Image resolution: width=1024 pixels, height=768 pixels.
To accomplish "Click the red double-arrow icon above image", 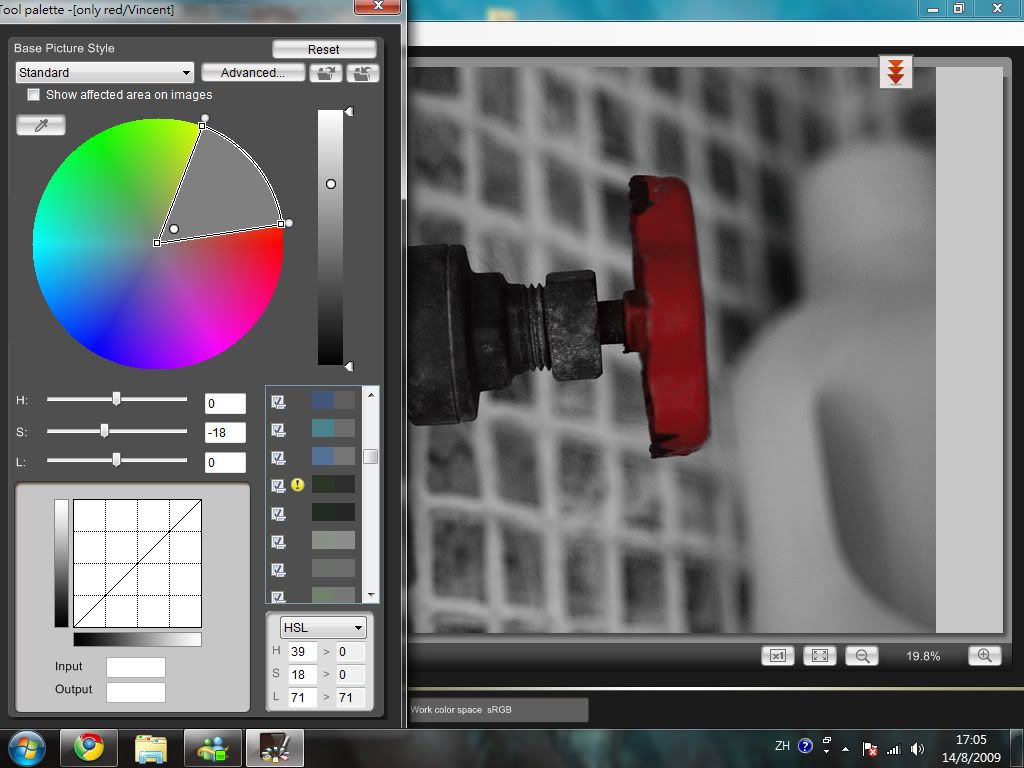I will (896, 72).
